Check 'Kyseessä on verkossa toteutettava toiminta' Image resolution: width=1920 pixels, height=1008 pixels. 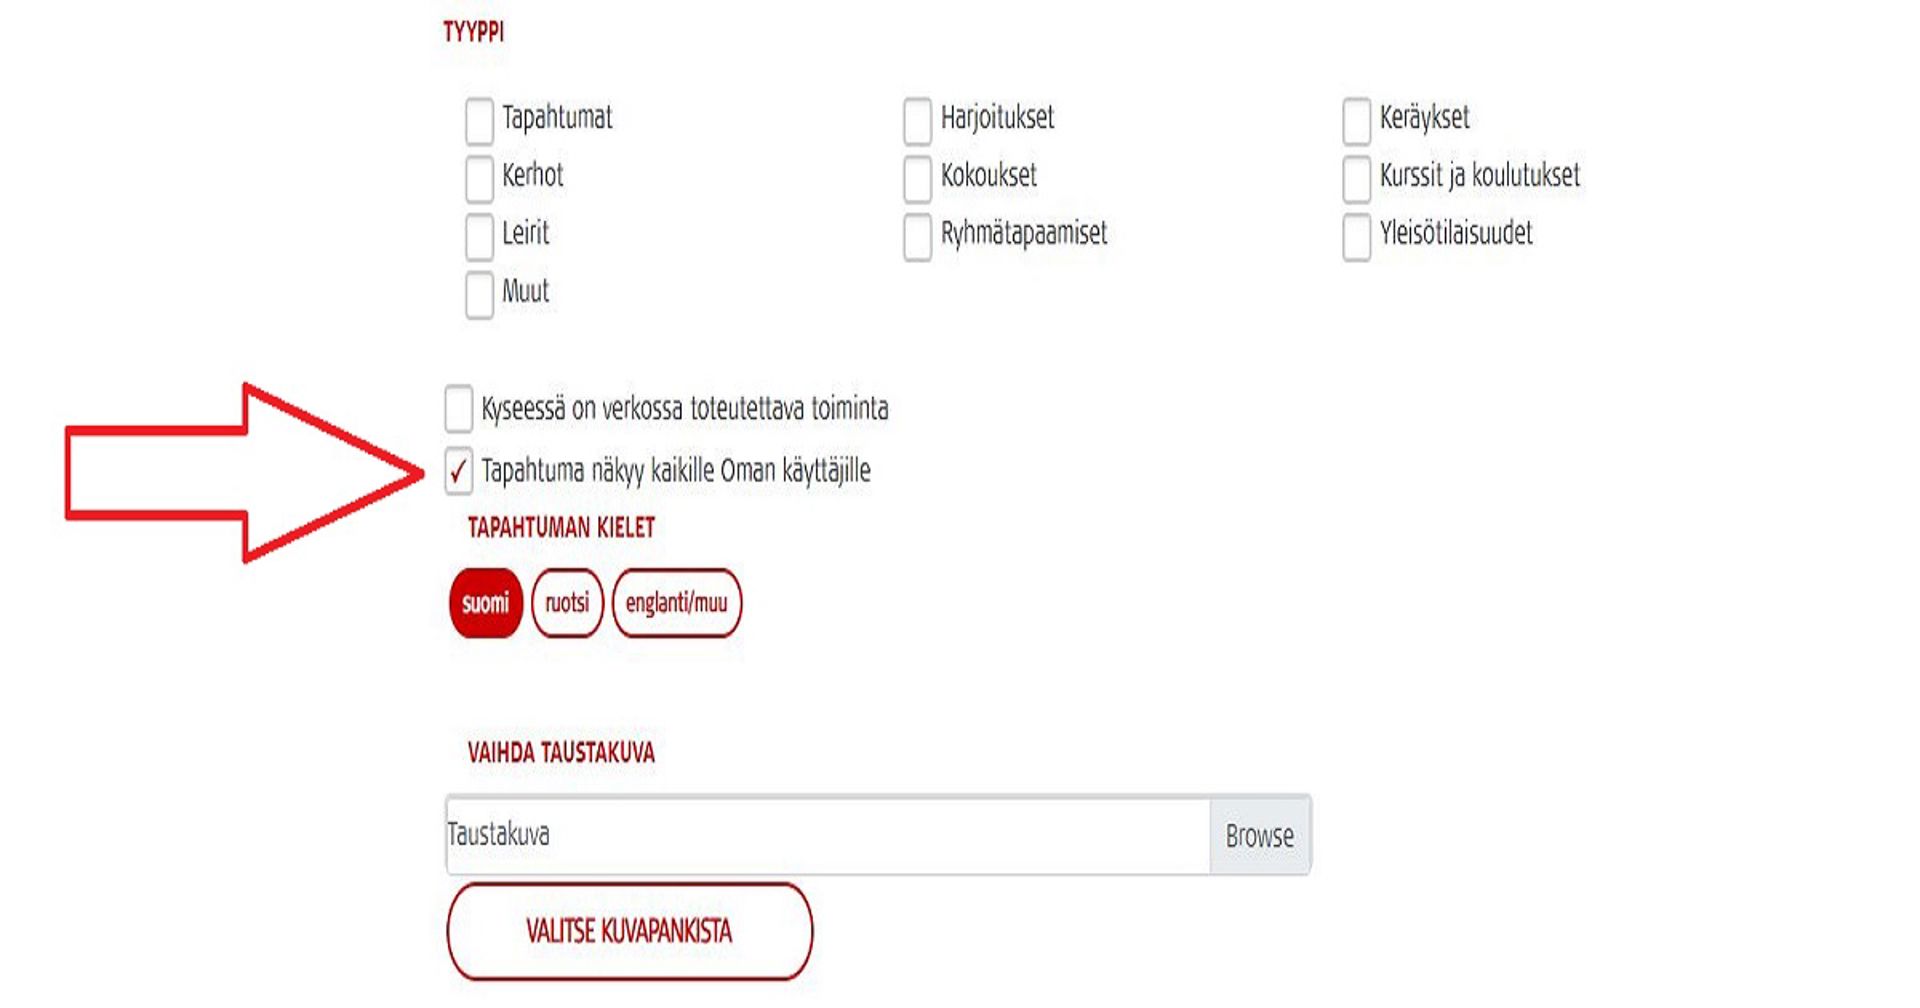(x=458, y=408)
